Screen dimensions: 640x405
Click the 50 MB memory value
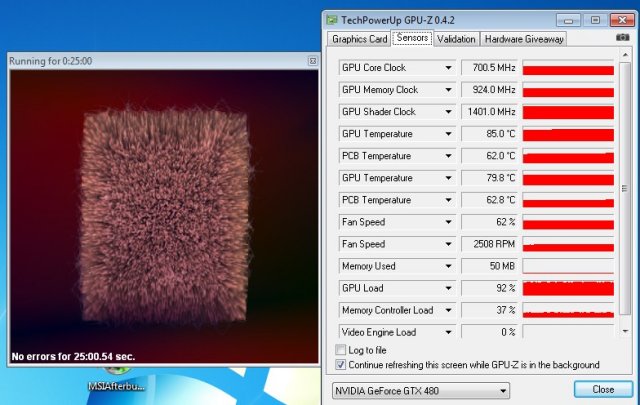489,266
